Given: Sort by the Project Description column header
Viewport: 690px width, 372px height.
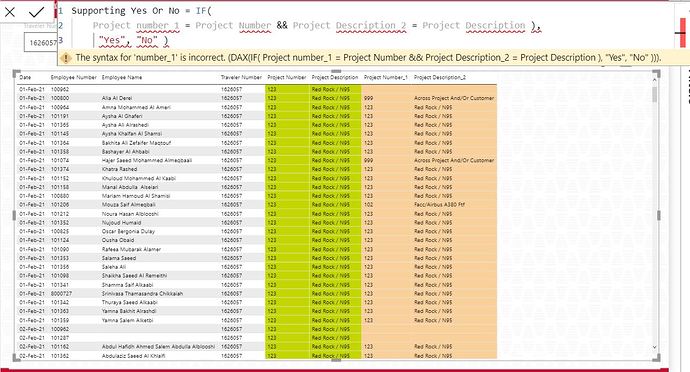Looking at the screenshot, I should click(335, 77).
